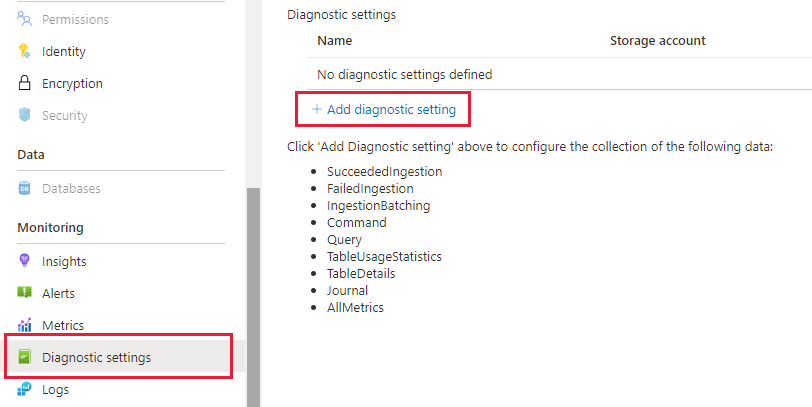Click the Permissions people icon

point(25,19)
